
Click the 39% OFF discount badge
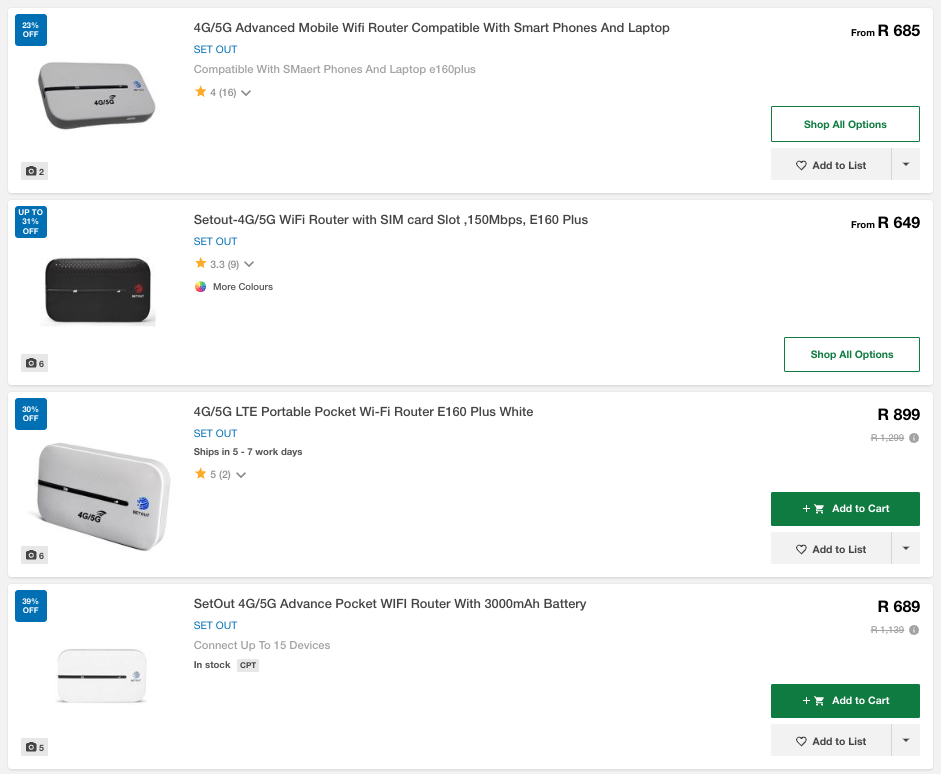tap(31, 606)
